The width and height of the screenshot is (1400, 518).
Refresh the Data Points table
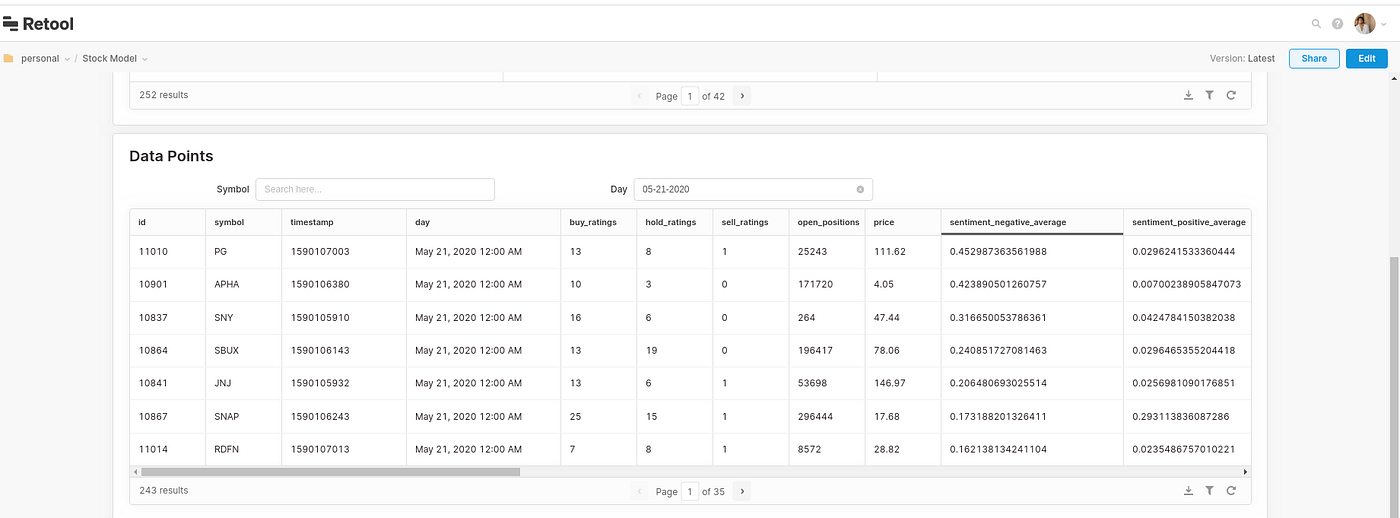(x=1231, y=491)
